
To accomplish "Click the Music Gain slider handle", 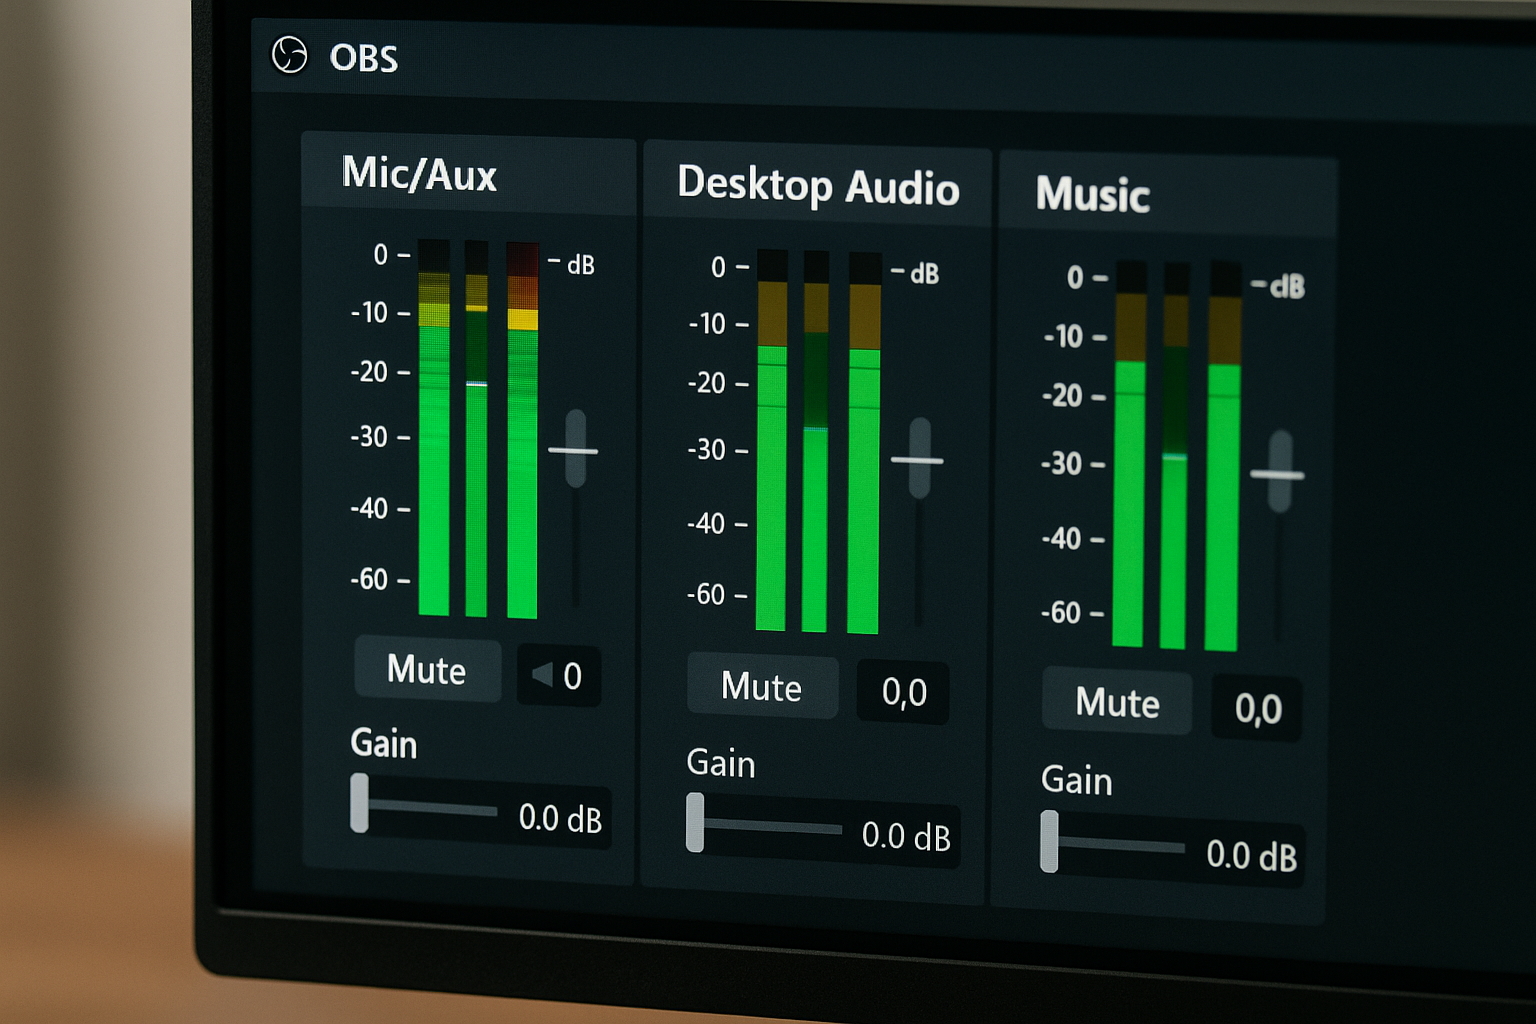I will [1049, 842].
